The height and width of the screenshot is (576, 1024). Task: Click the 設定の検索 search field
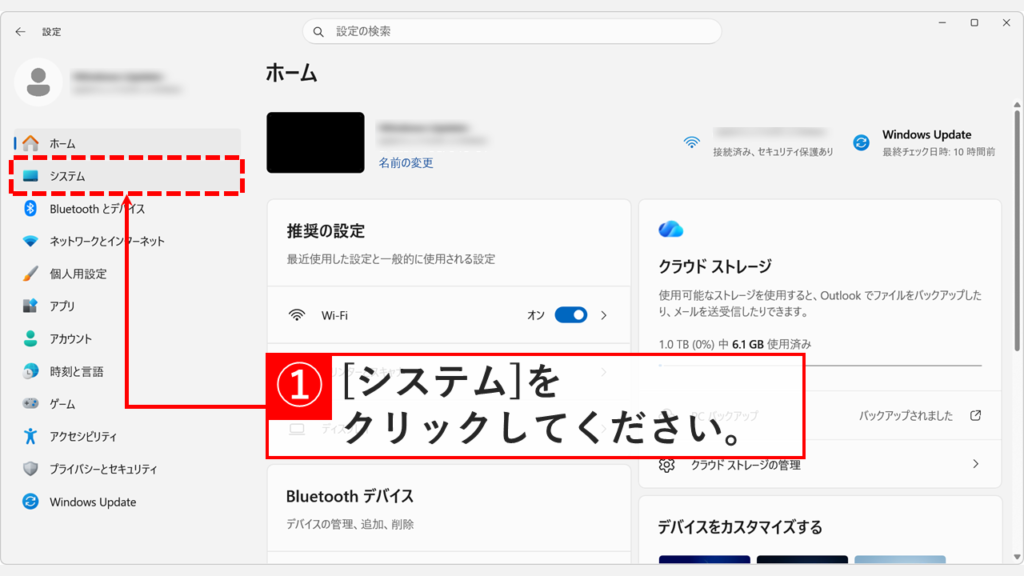pyautogui.click(x=511, y=31)
